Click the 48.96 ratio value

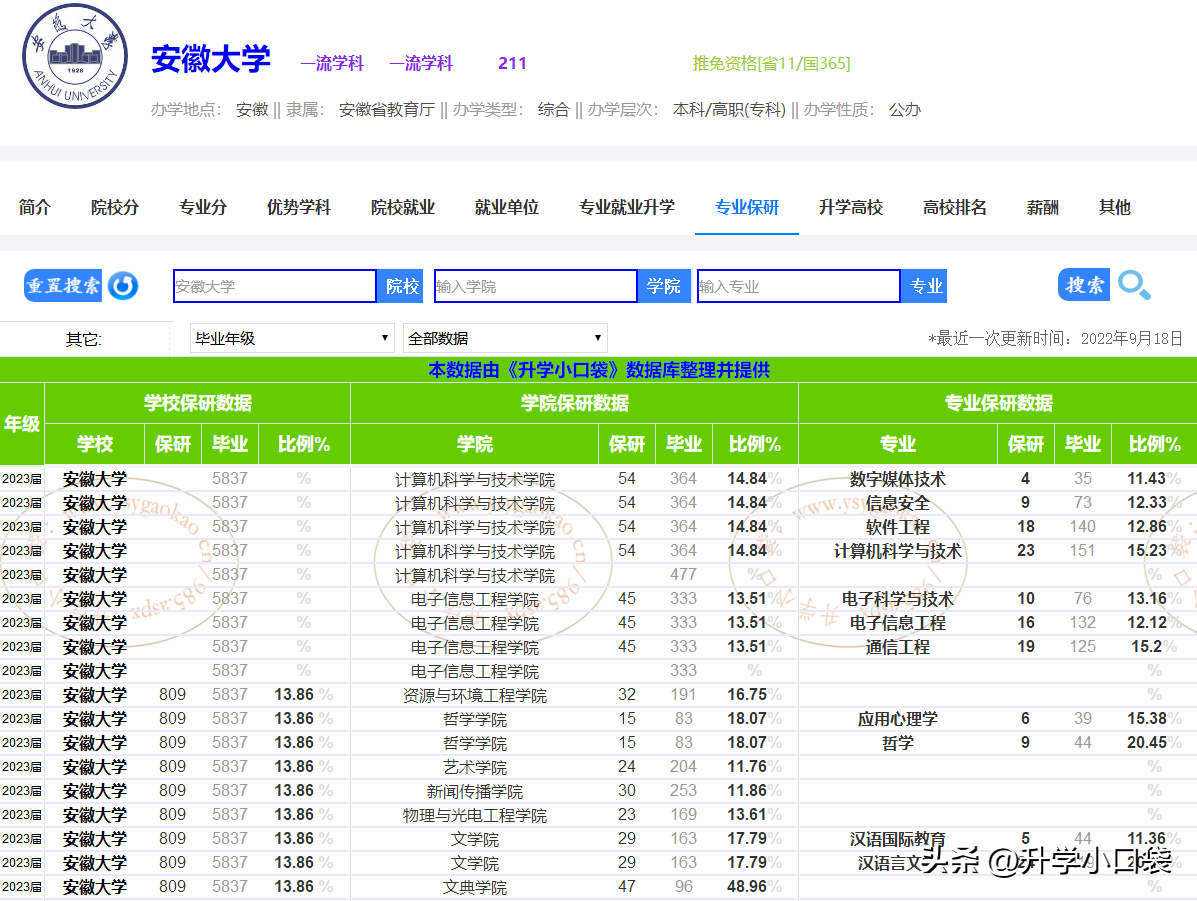(x=747, y=886)
